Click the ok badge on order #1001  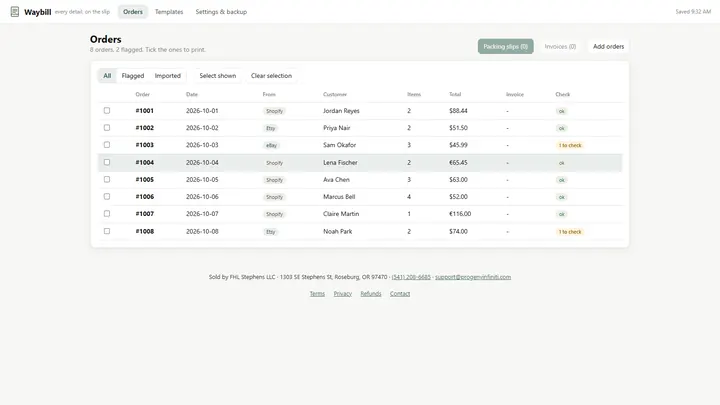pos(561,111)
